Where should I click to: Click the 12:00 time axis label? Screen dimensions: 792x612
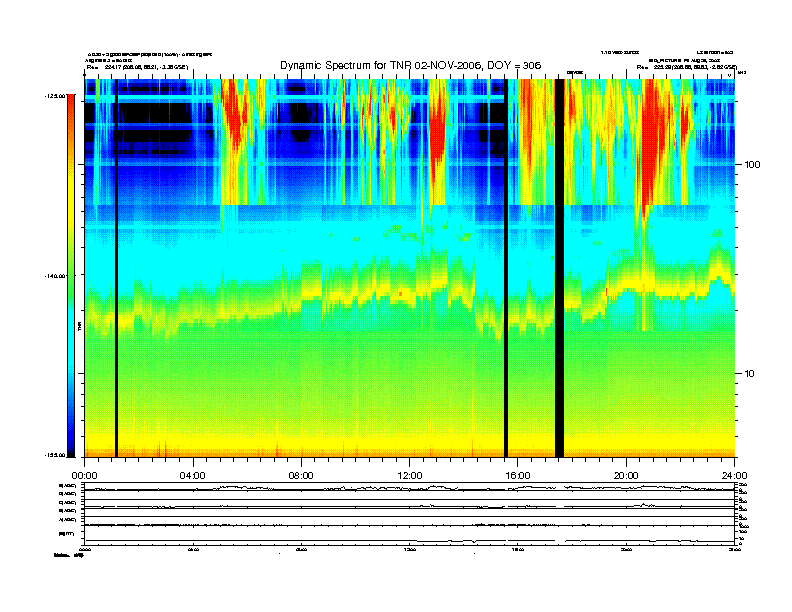(410, 476)
